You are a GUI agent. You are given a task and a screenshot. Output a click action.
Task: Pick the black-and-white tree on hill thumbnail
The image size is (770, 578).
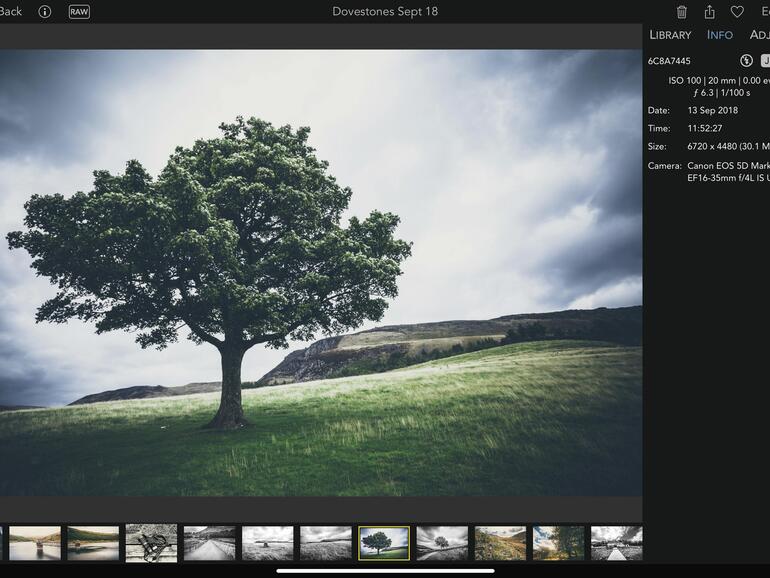coord(442,543)
